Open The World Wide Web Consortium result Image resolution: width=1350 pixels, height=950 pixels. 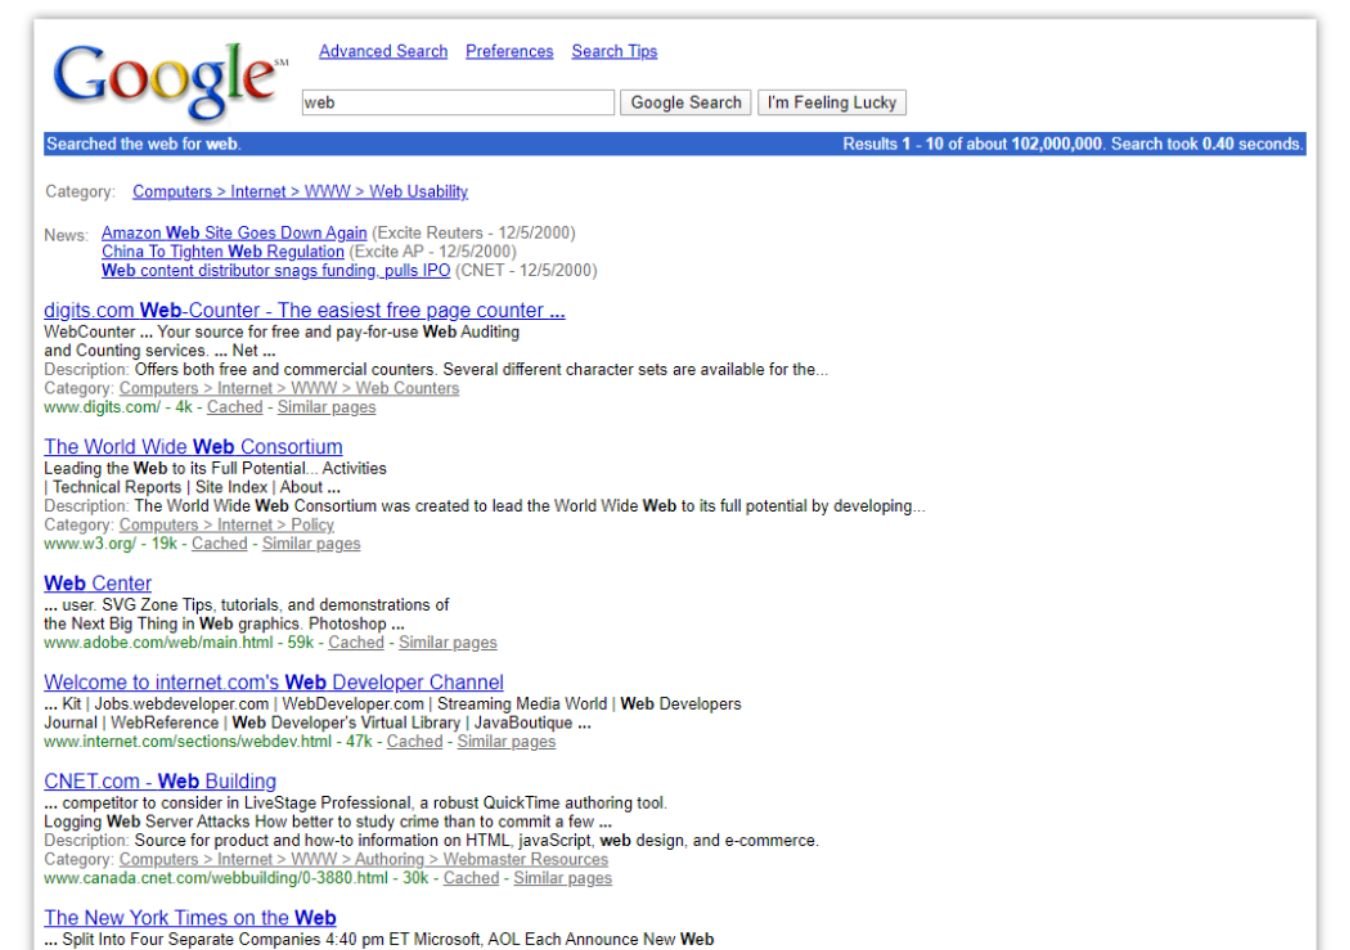click(193, 447)
